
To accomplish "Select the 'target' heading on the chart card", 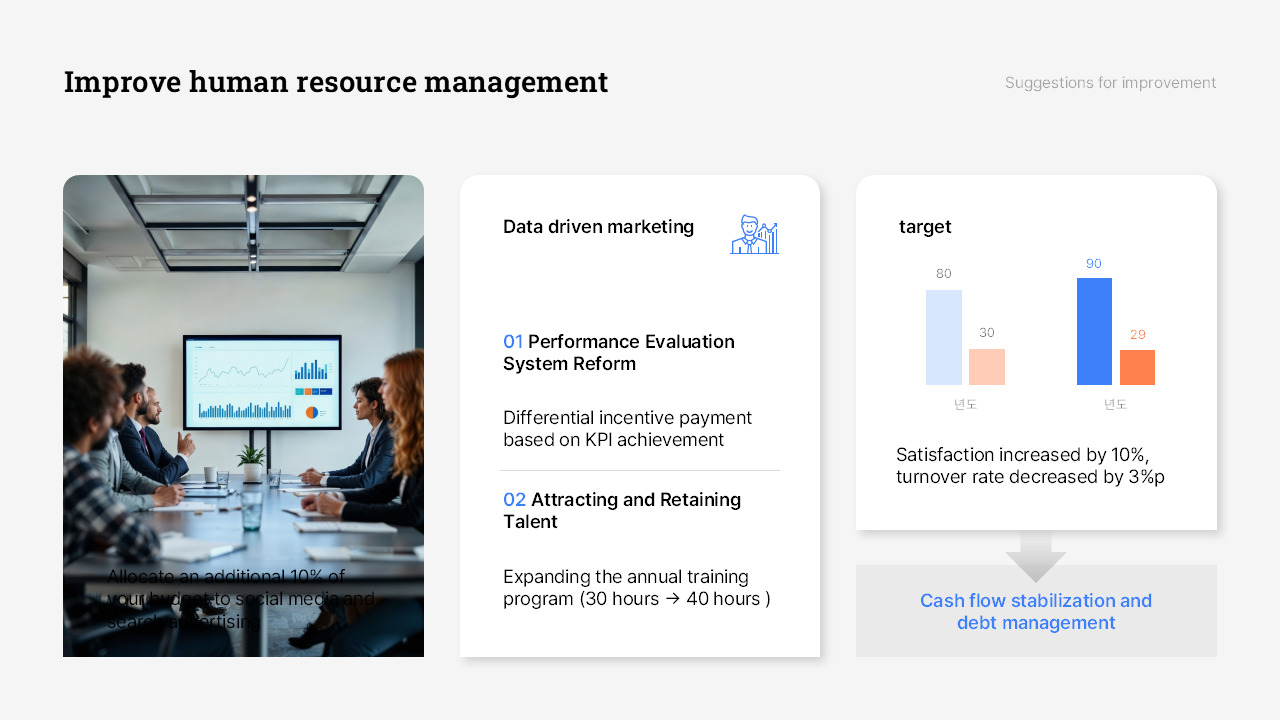I will [x=924, y=226].
